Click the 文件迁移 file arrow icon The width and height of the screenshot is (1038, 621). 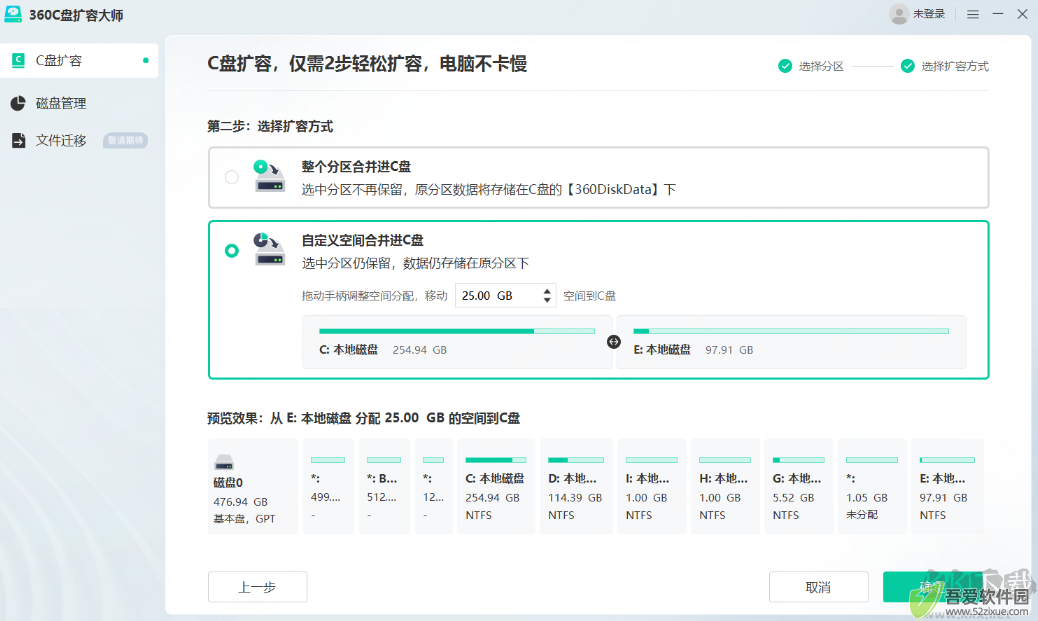point(19,140)
